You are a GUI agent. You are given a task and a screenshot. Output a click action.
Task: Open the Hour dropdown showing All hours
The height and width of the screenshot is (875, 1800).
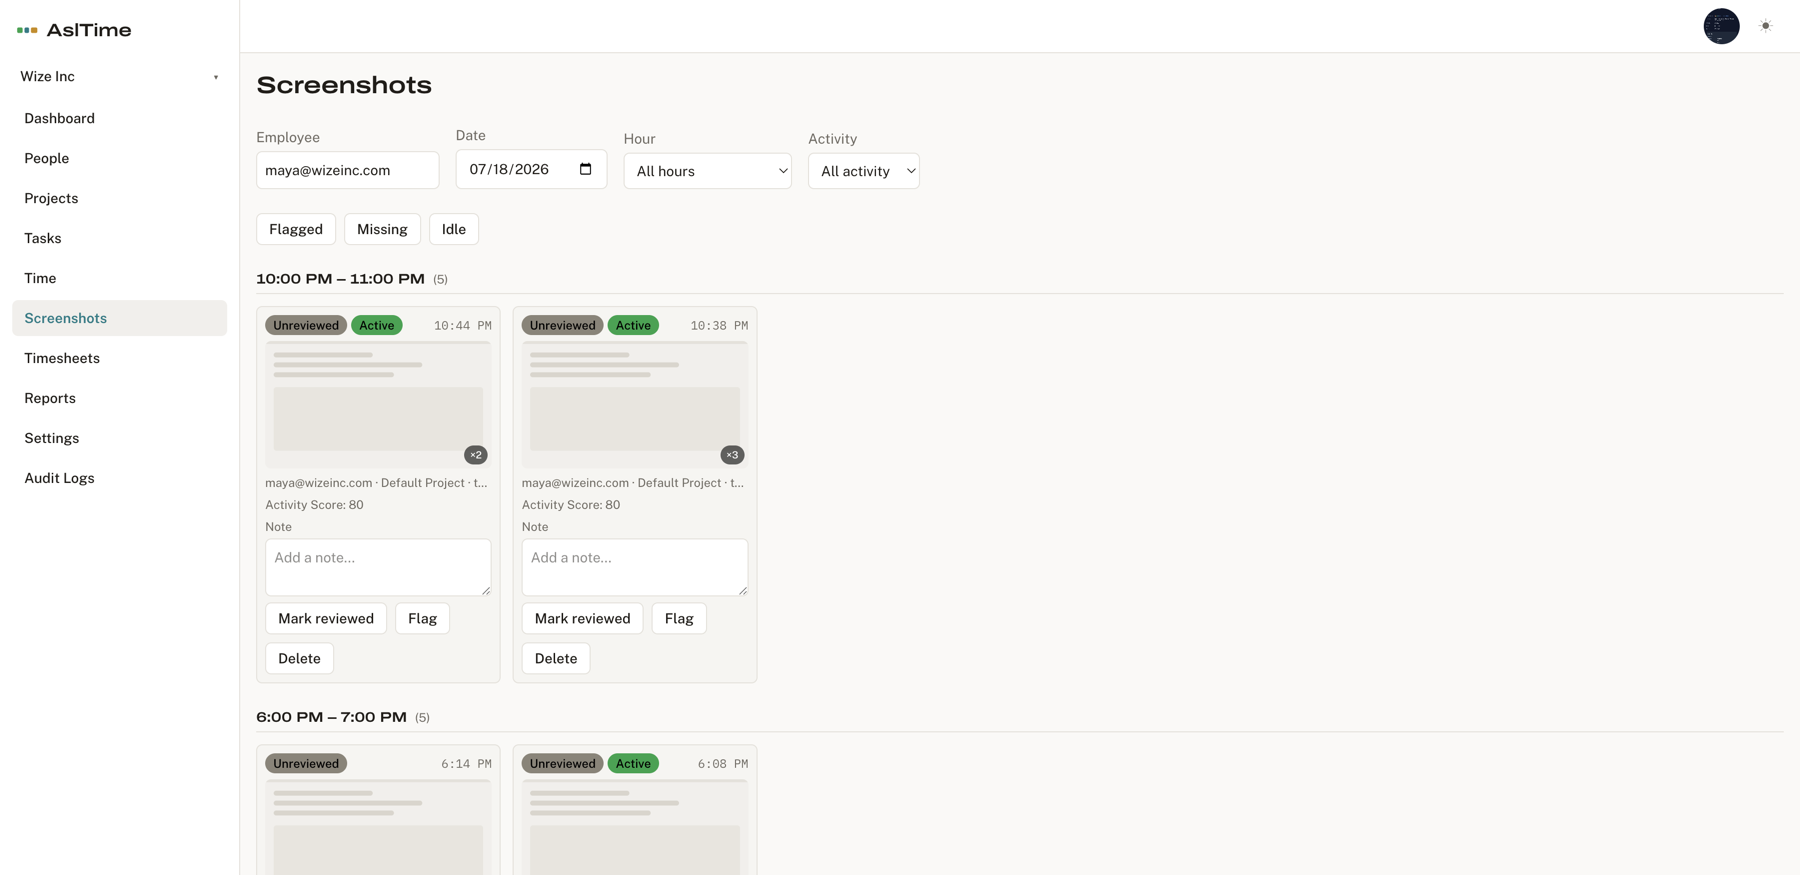pyautogui.click(x=708, y=171)
